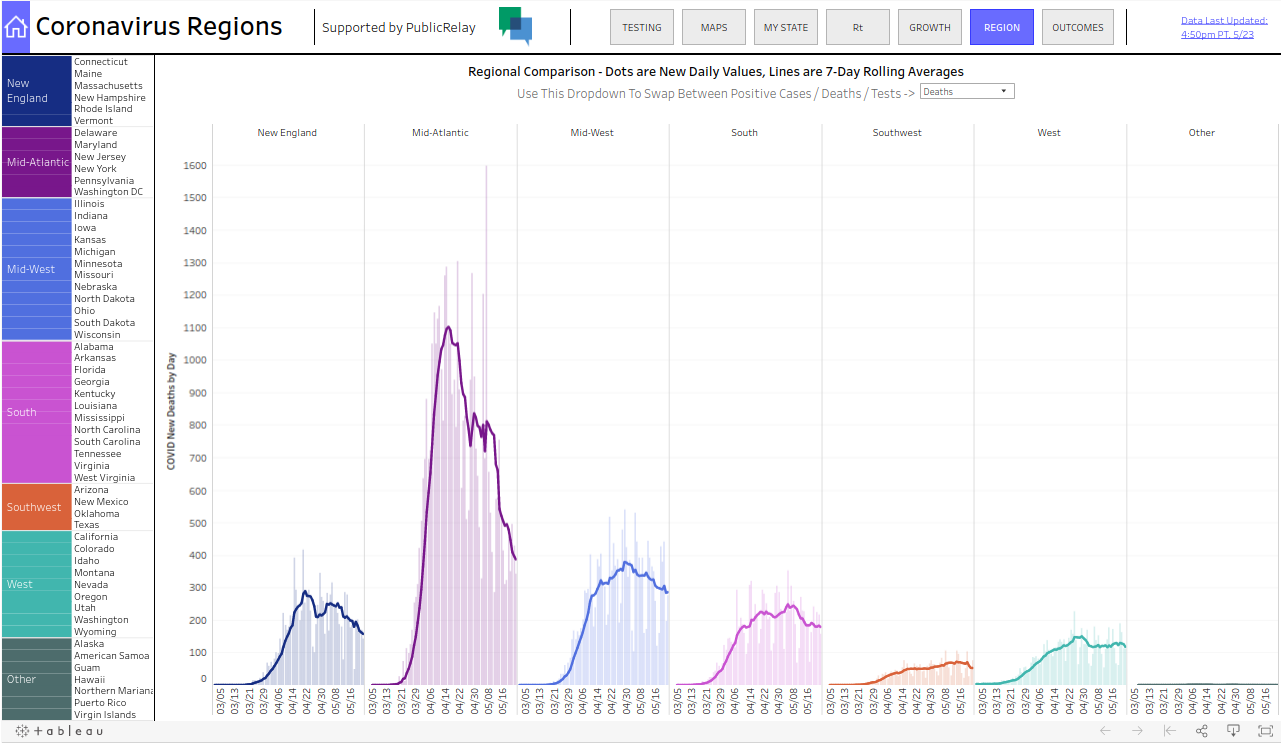Click the revert-to-original icon
This screenshot has width=1281, height=748.
point(1169,730)
